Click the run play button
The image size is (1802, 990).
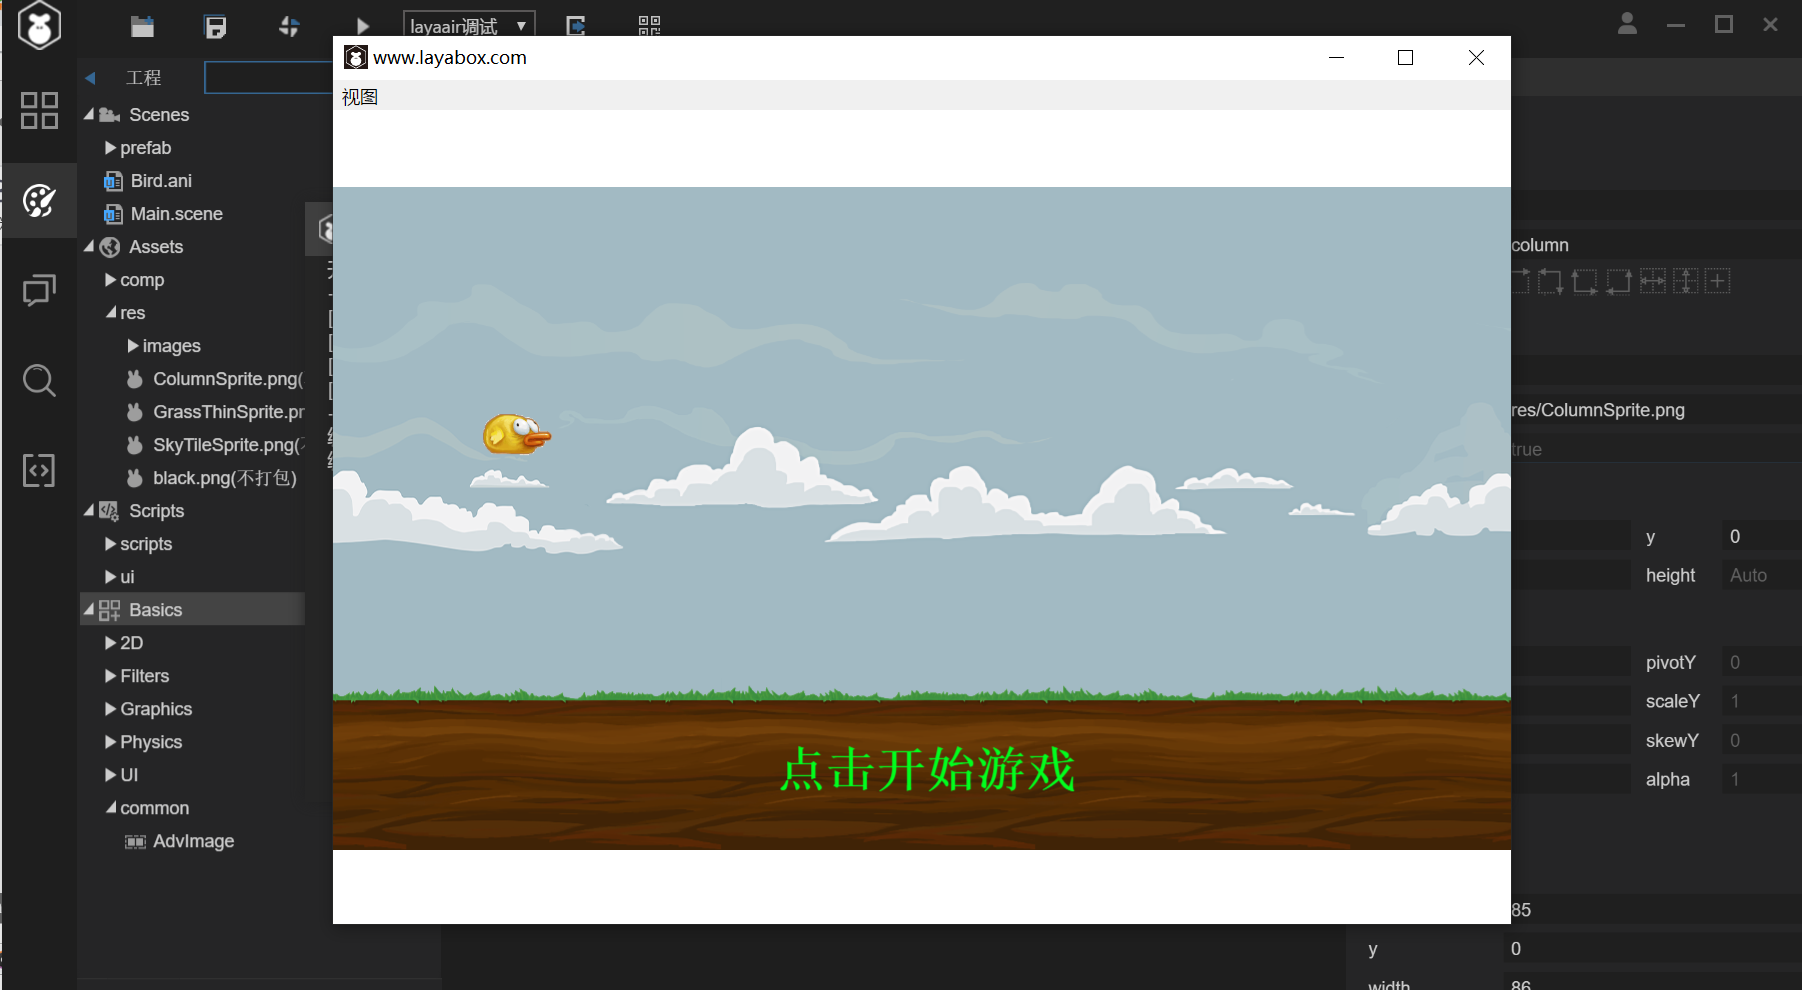click(363, 27)
